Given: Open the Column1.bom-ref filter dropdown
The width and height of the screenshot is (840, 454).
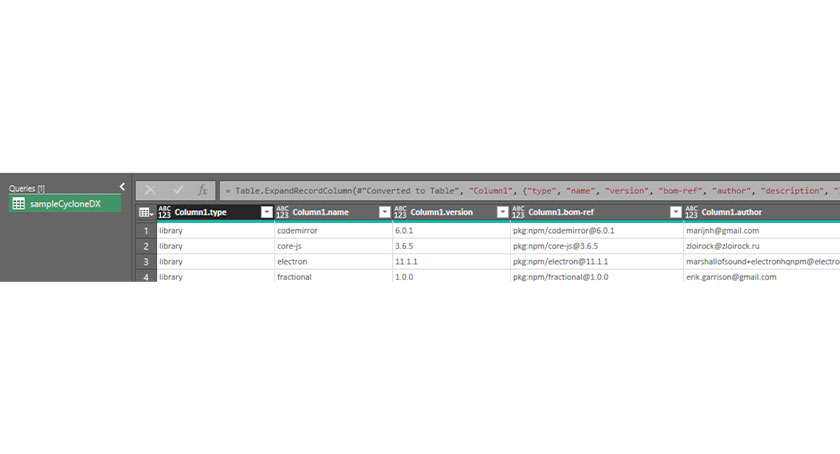Looking at the screenshot, I should coord(675,212).
